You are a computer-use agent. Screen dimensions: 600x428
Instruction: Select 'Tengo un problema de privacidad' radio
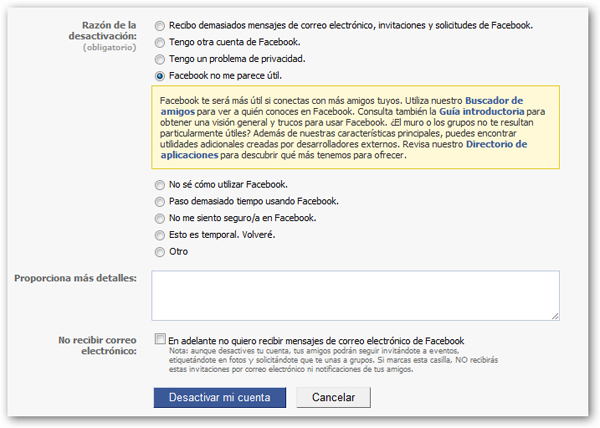pyautogui.click(x=160, y=59)
